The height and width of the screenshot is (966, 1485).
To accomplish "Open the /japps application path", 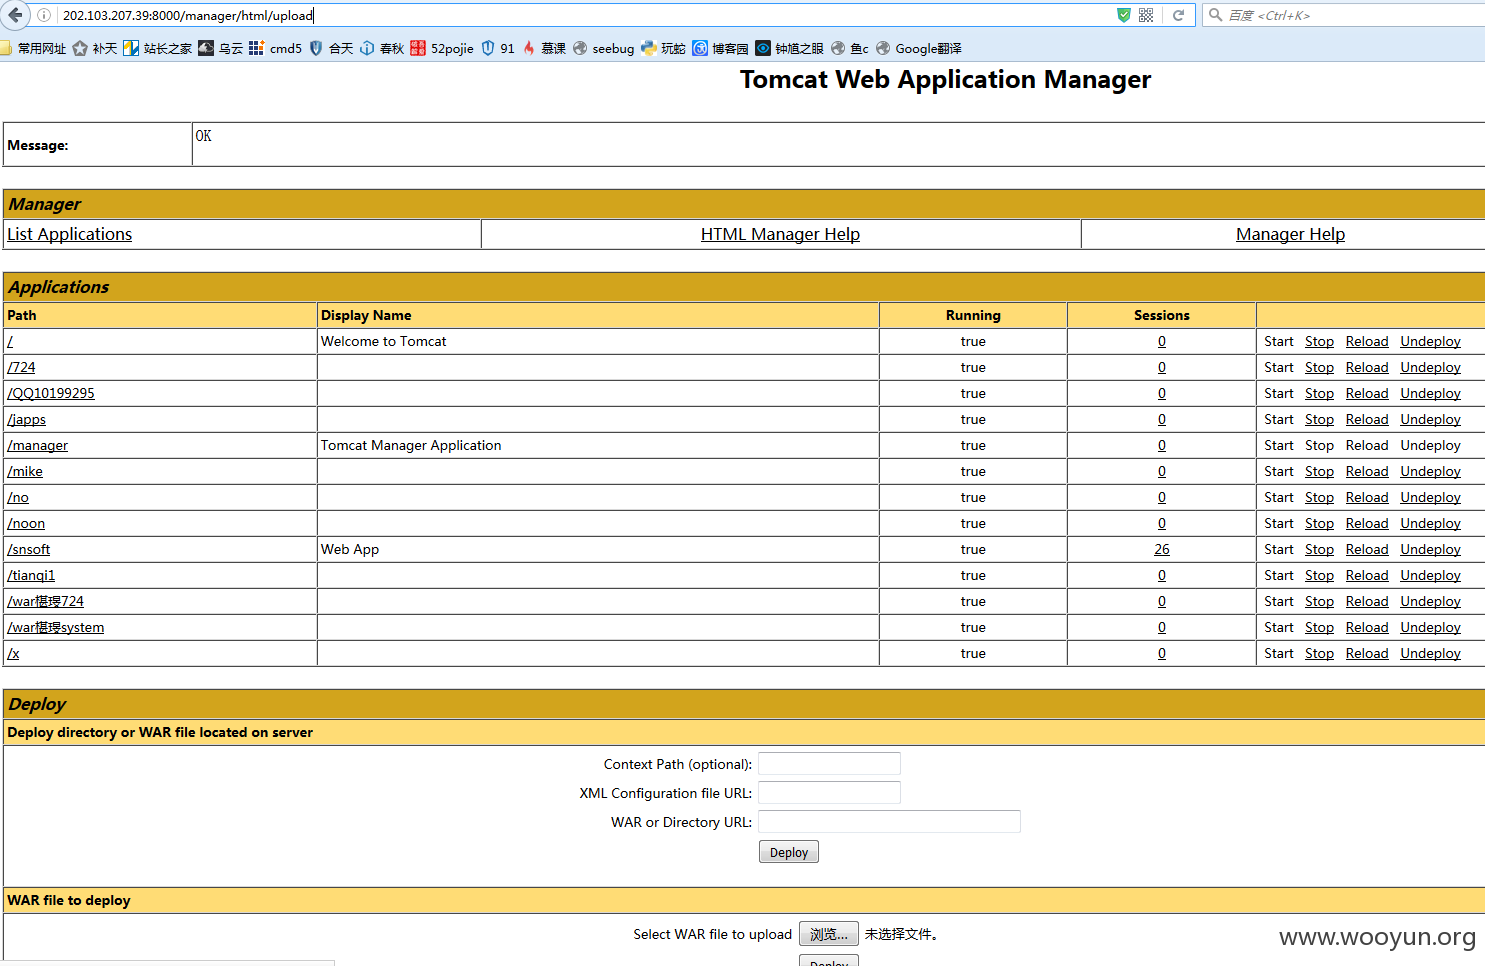I will click(x=26, y=419).
